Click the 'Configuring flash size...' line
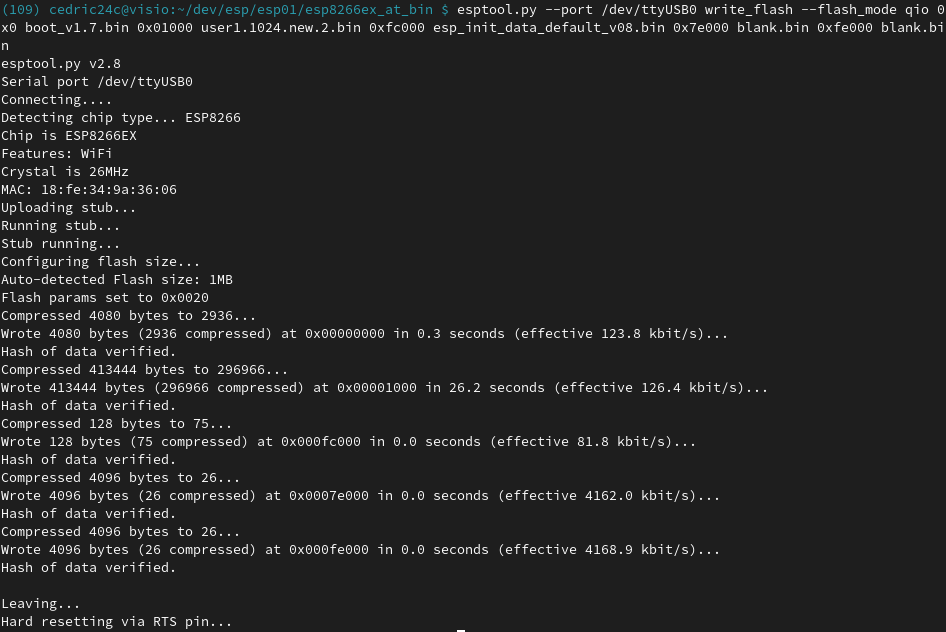Viewport: 946px width, 632px height. click(x=100, y=262)
